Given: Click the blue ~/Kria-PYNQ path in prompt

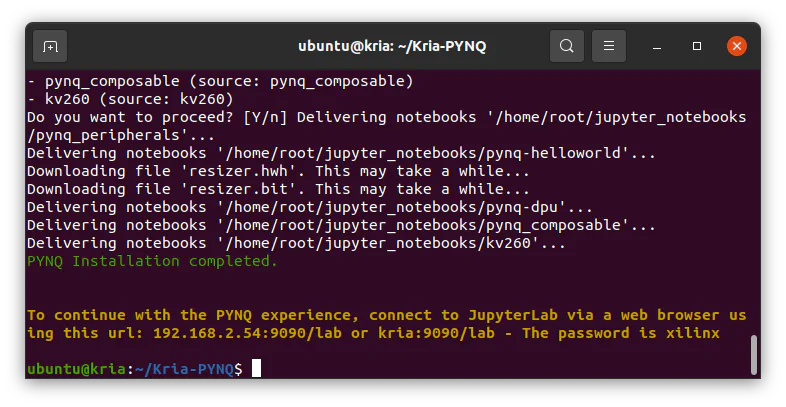Looking at the screenshot, I should coord(183,369).
